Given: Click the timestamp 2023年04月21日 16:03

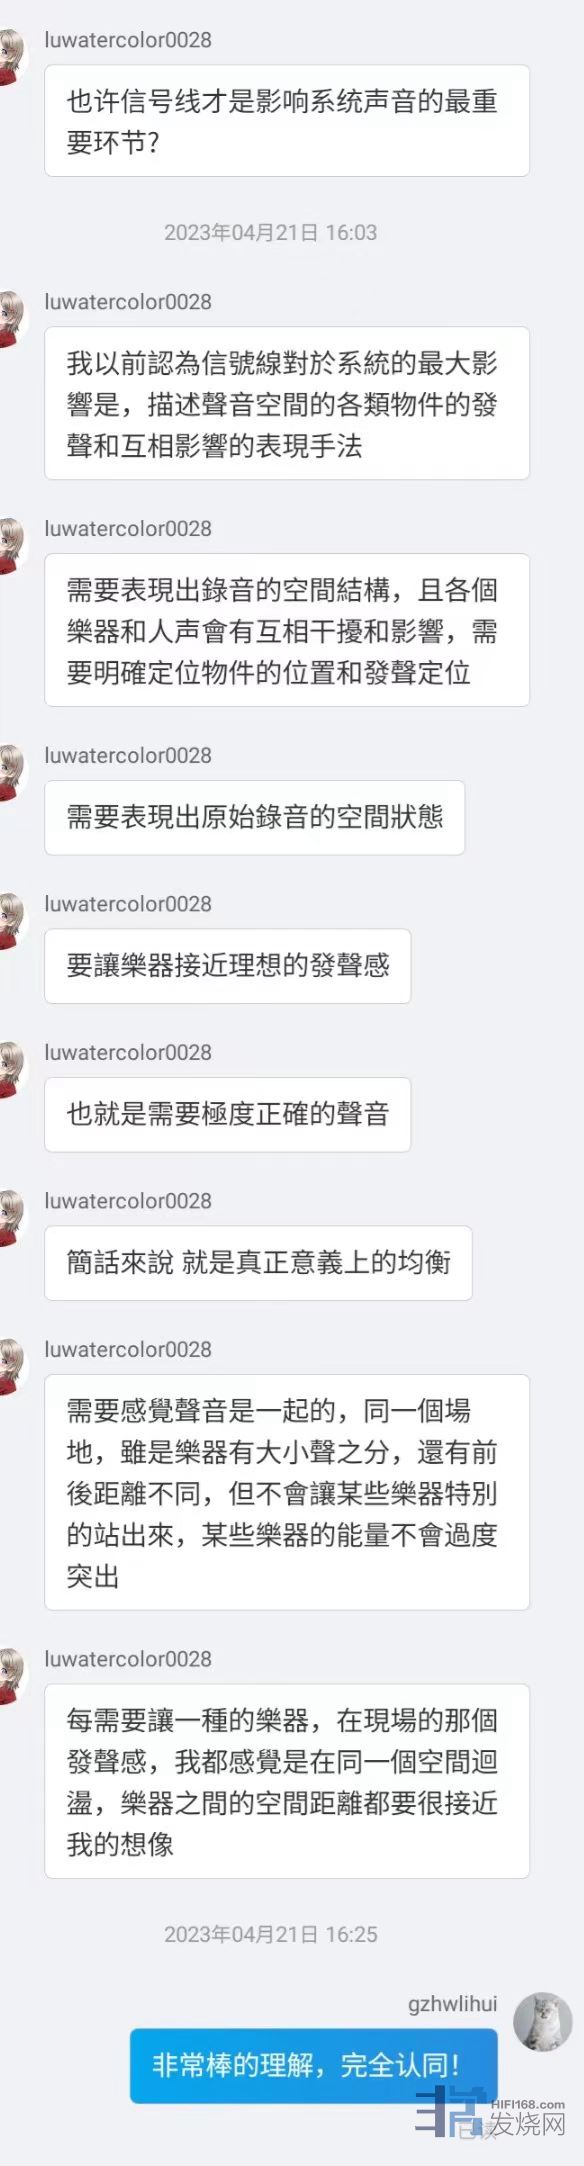Looking at the screenshot, I should click(x=271, y=233).
